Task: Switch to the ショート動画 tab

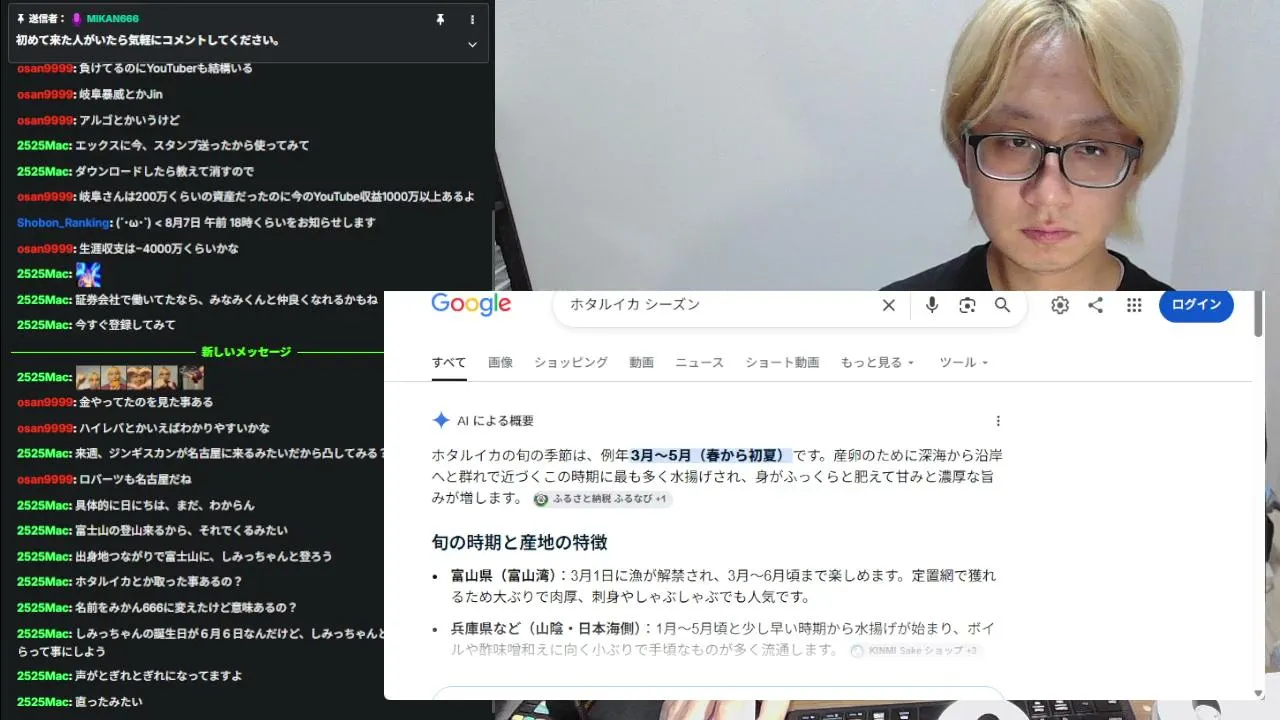Action: pyautogui.click(x=782, y=362)
